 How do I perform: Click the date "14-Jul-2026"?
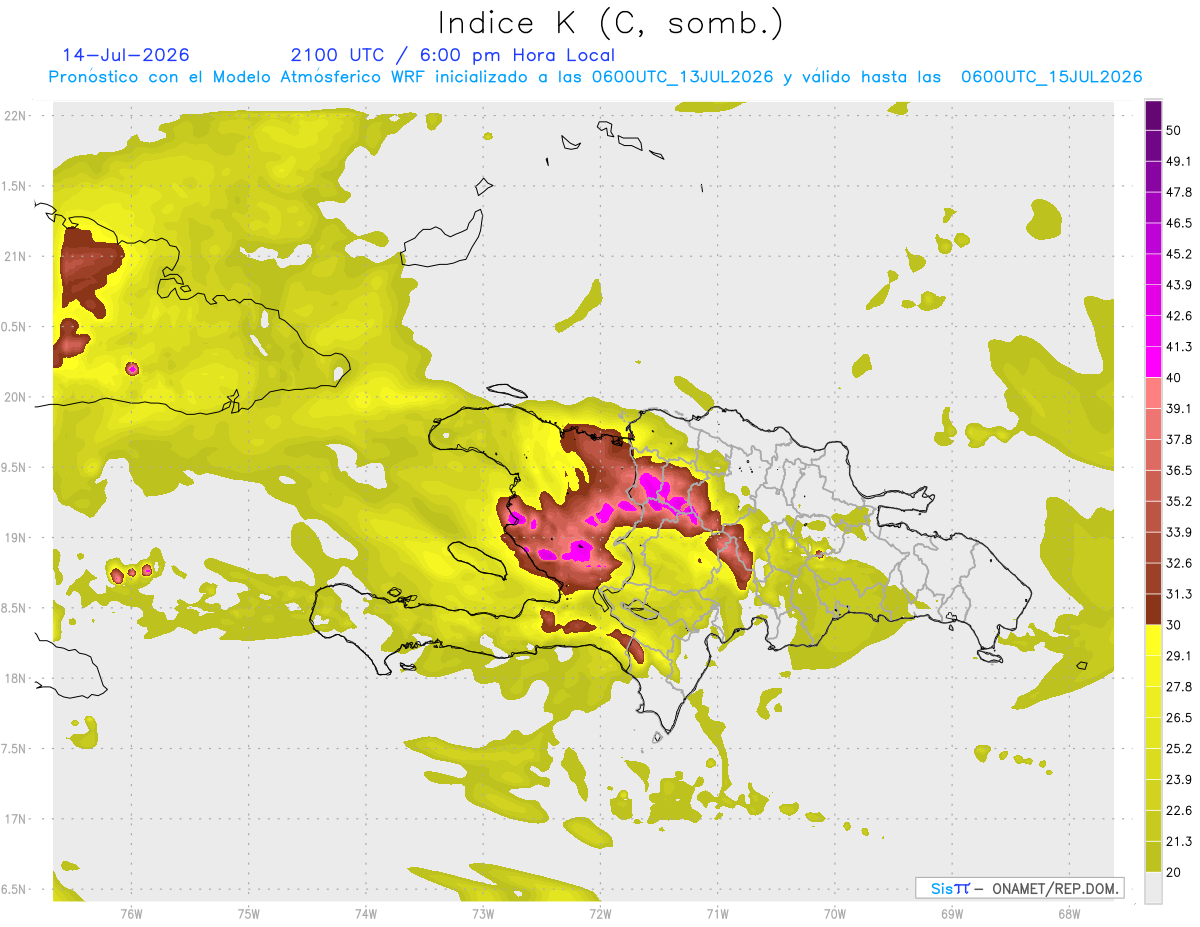click(126, 55)
